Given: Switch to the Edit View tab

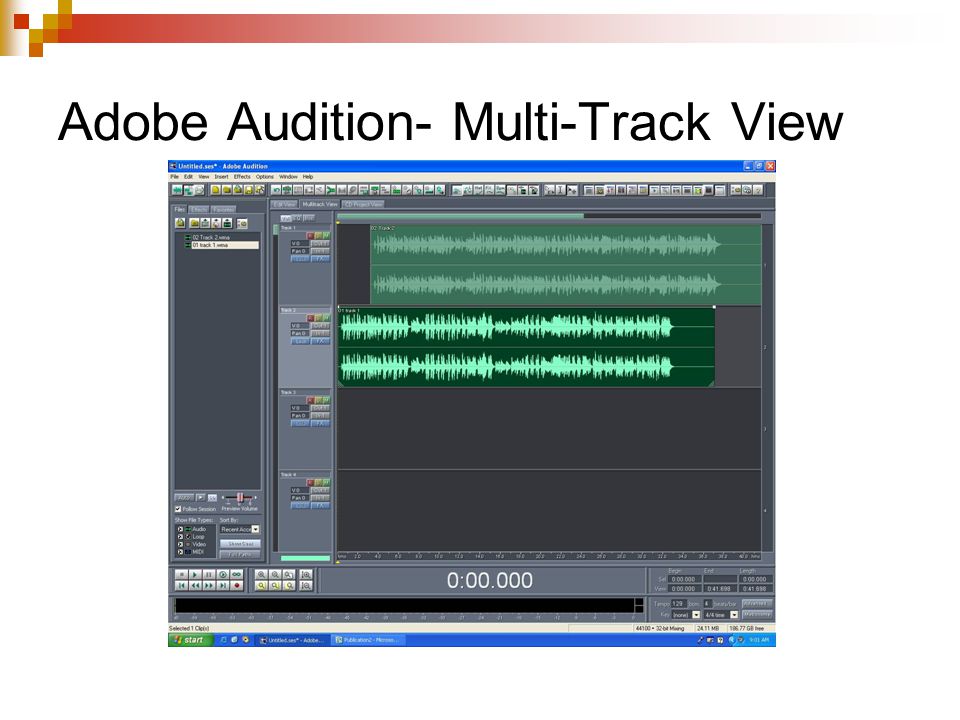Looking at the screenshot, I should tap(284, 204).
